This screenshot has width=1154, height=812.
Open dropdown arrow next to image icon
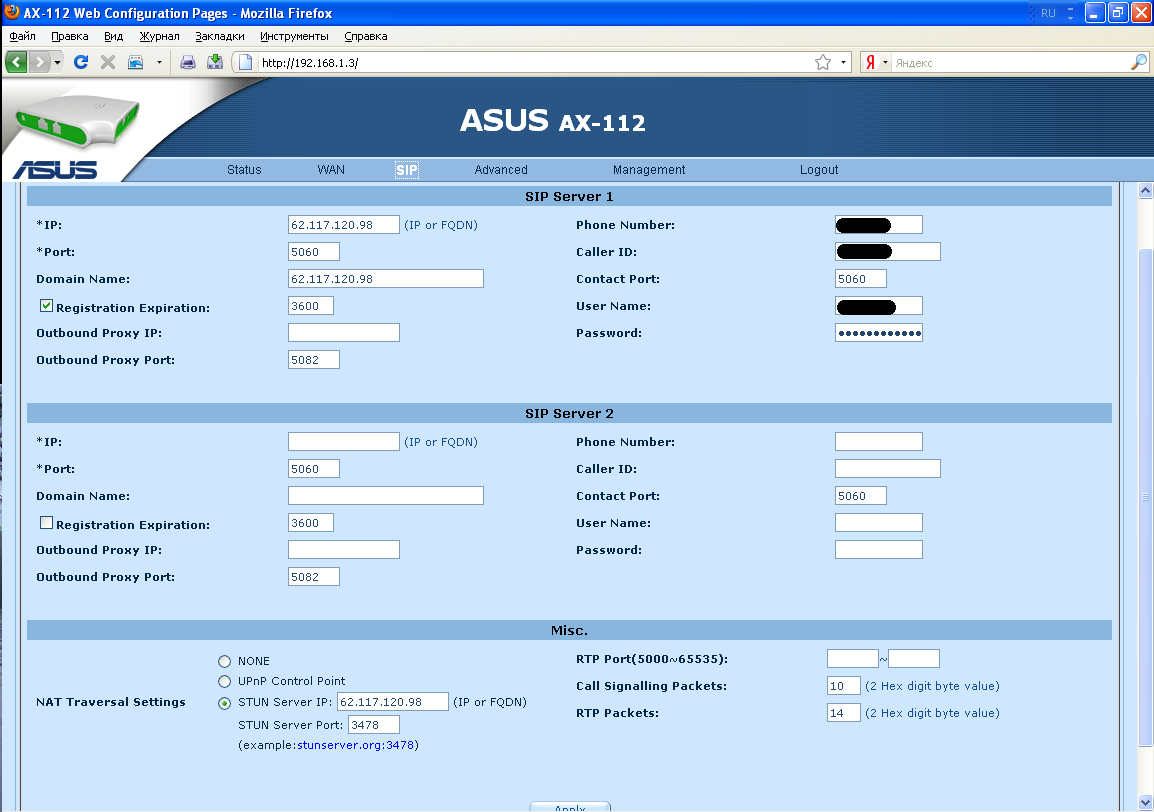tap(159, 63)
